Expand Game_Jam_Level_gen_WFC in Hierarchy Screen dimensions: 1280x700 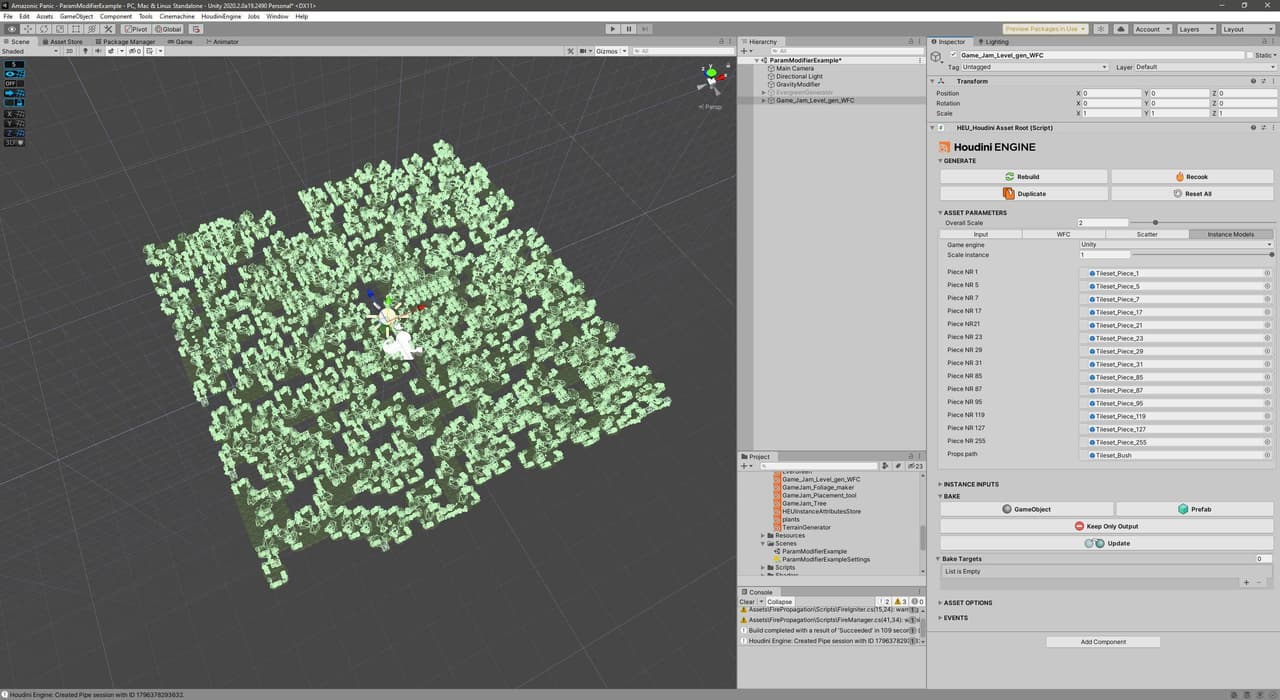pos(764,100)
